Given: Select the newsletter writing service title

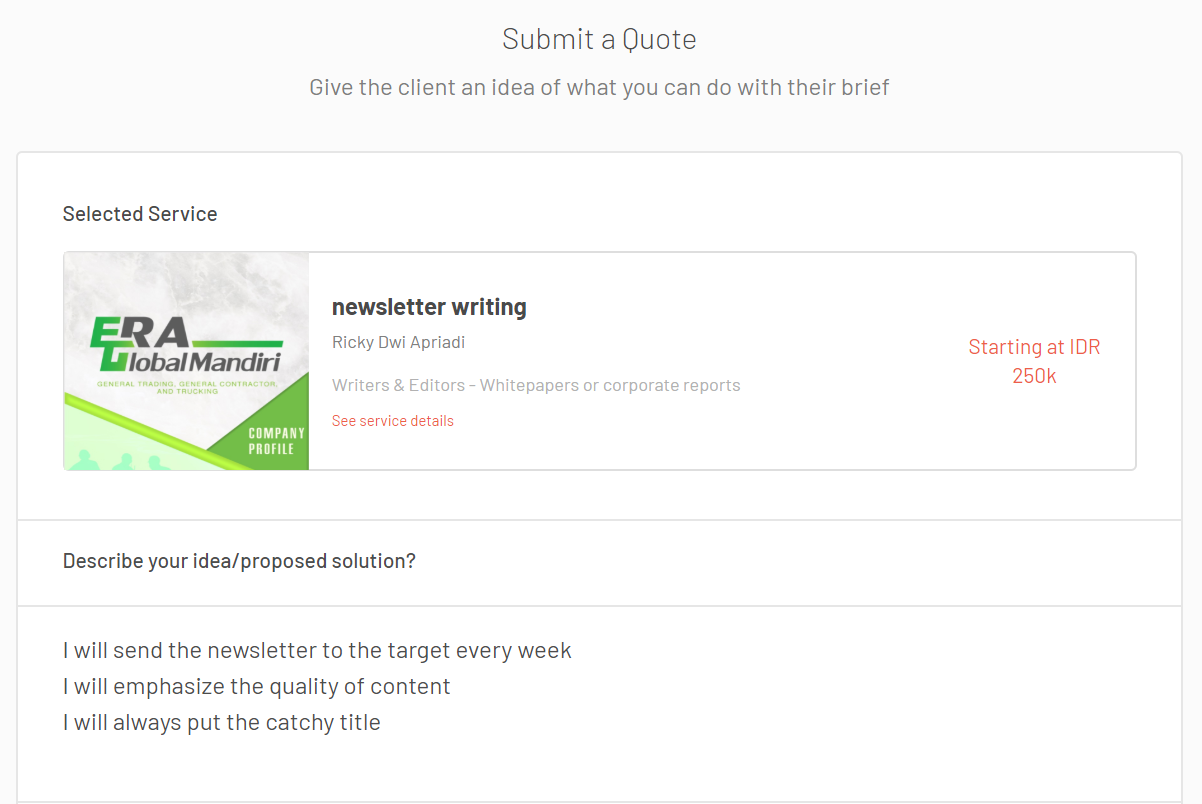Looking at the screenshot, I should [x=429, y=307].
